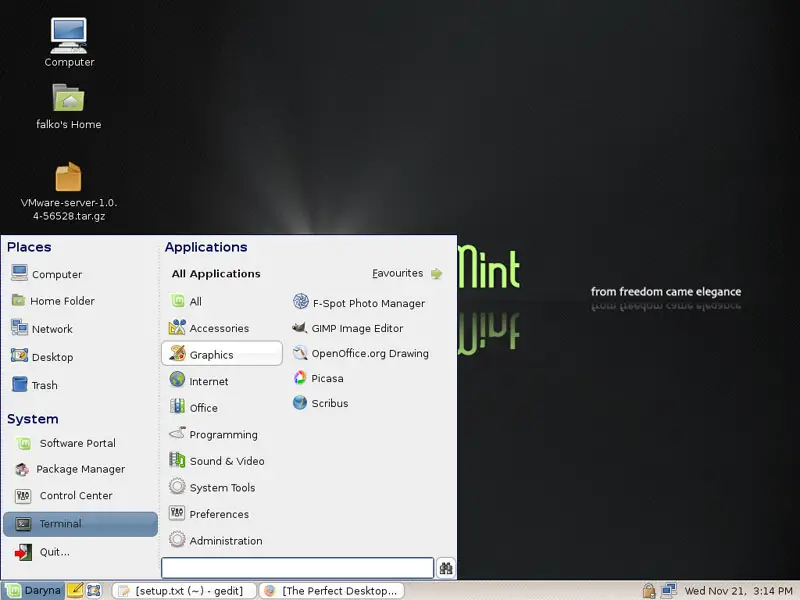
Task: Click the Internet globe icon
Action: click(177, 380)
